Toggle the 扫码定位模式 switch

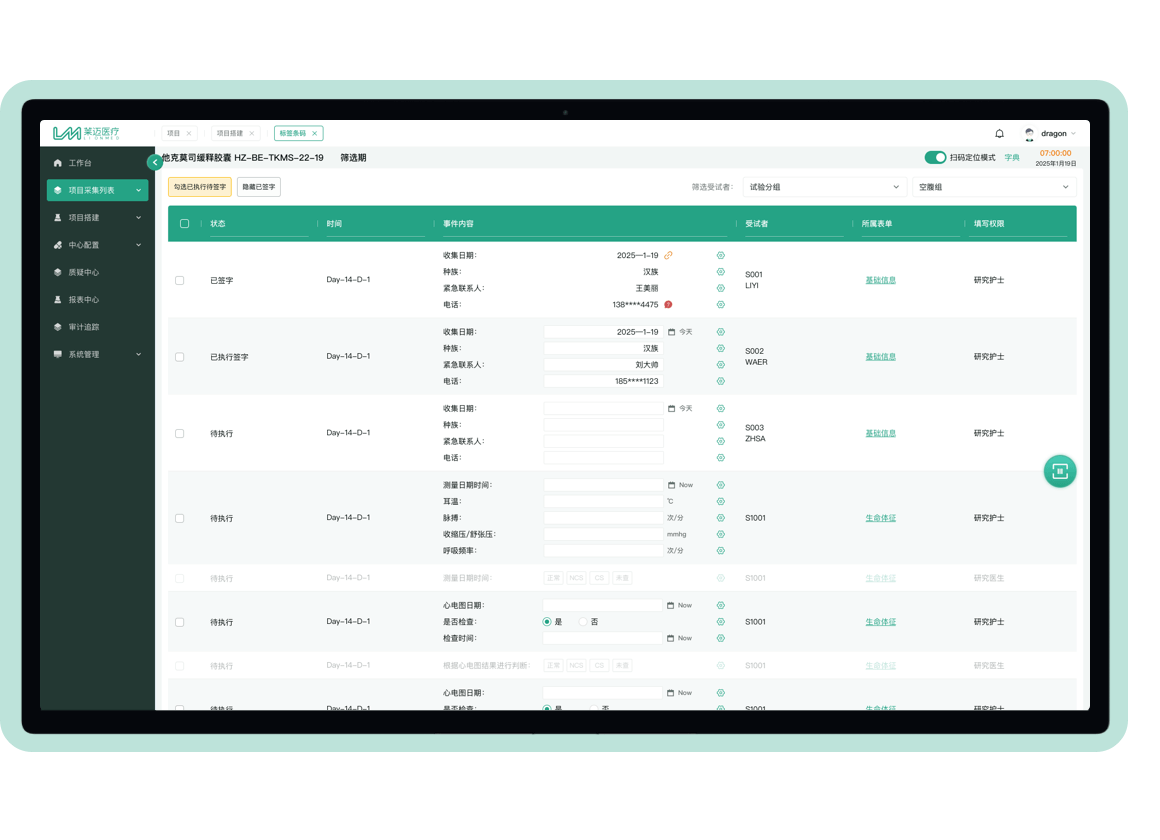tap(935, 158)
